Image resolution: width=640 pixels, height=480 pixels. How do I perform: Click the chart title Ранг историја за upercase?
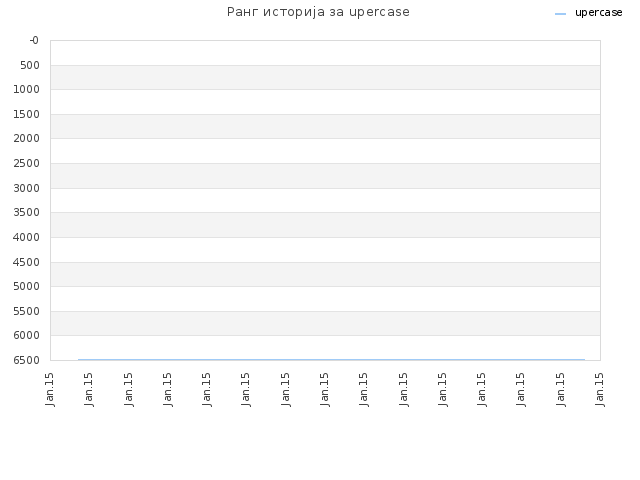tap(318, 12)
